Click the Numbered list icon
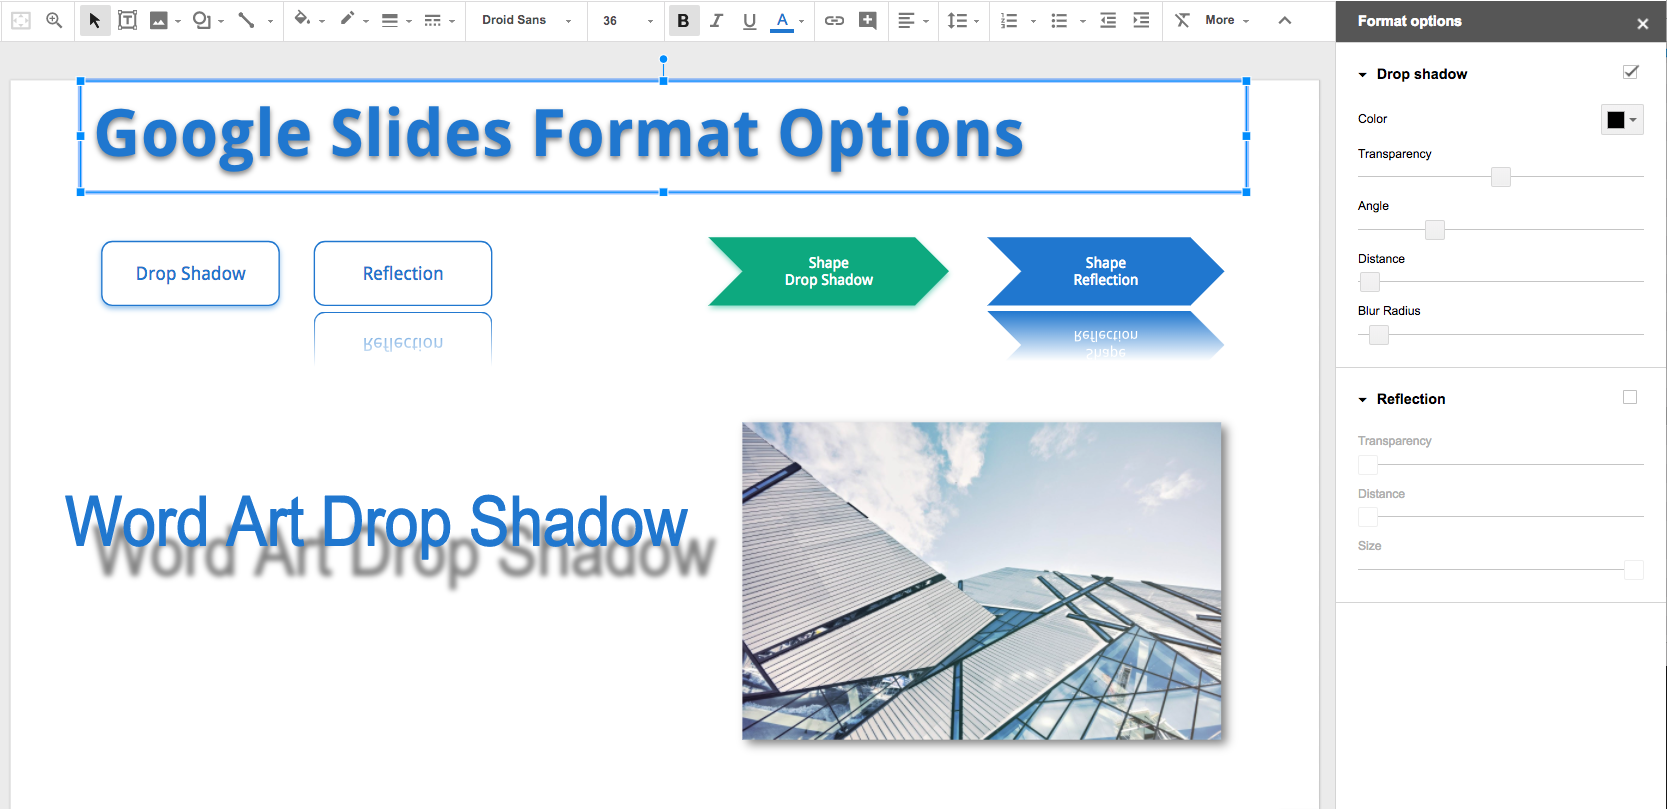This screenshot has width=1667, height=809. pos(1009,20)
